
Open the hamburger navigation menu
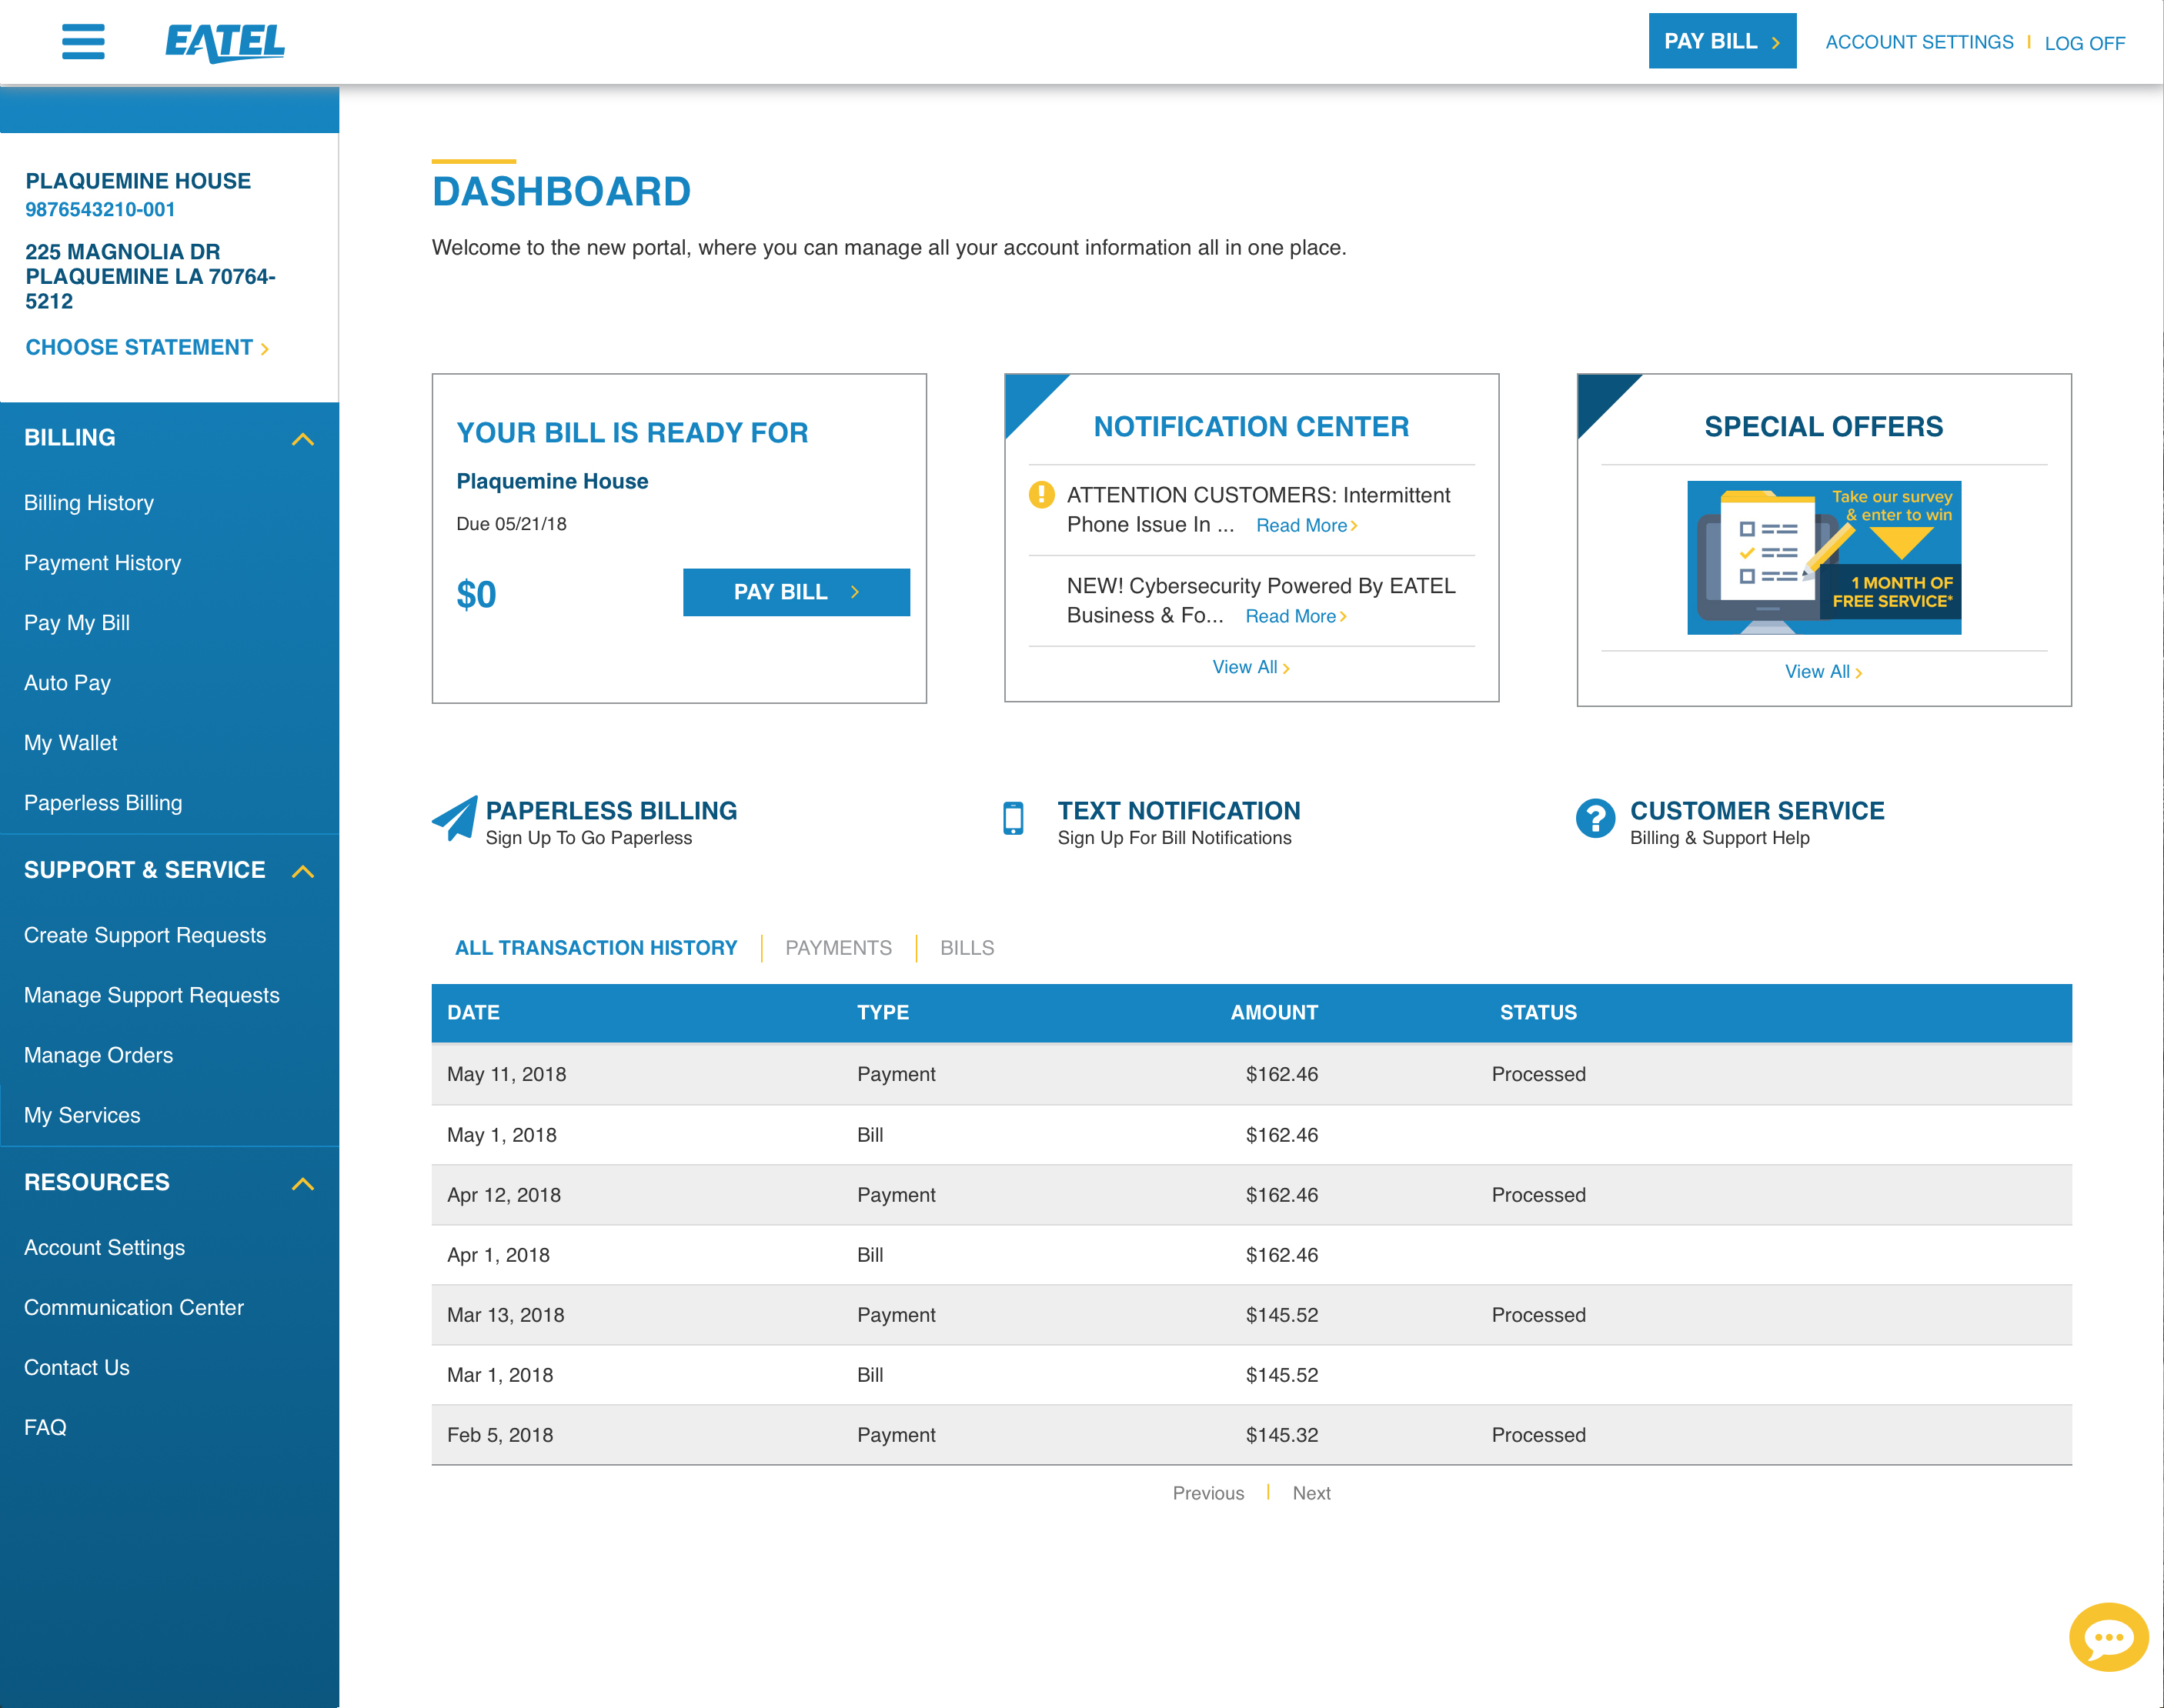83,41
